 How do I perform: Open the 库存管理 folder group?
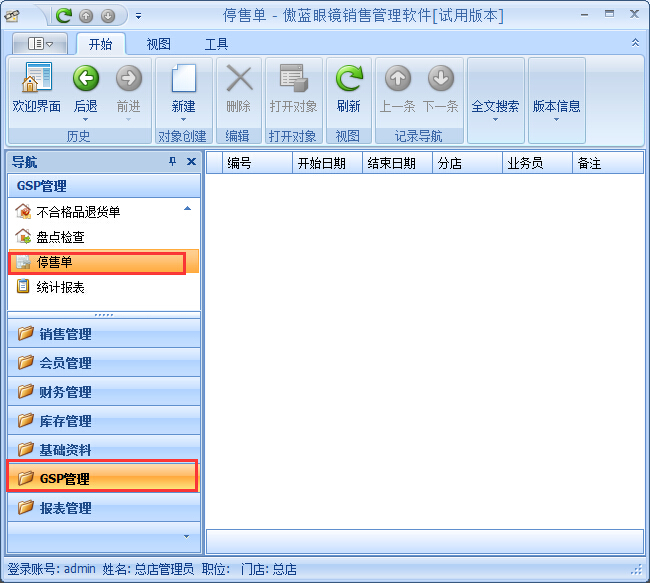point(104,420)
